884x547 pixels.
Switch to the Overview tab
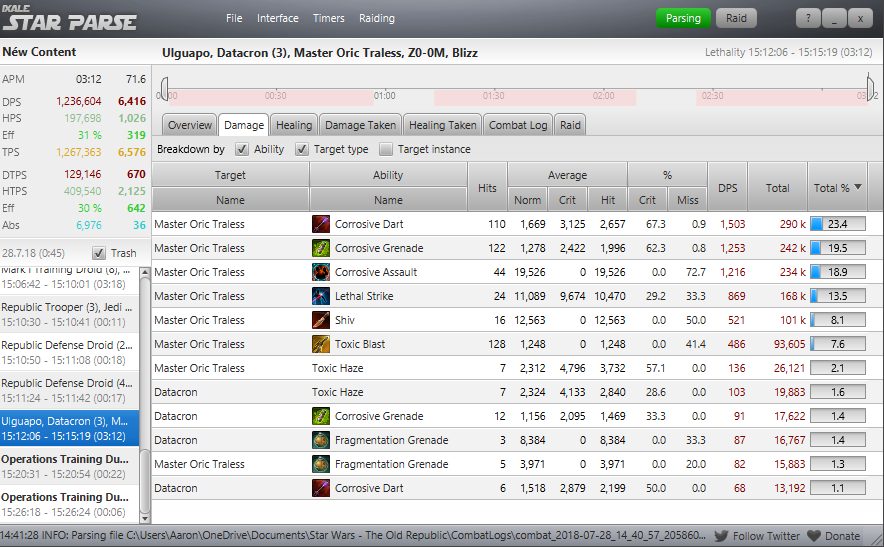189,125
